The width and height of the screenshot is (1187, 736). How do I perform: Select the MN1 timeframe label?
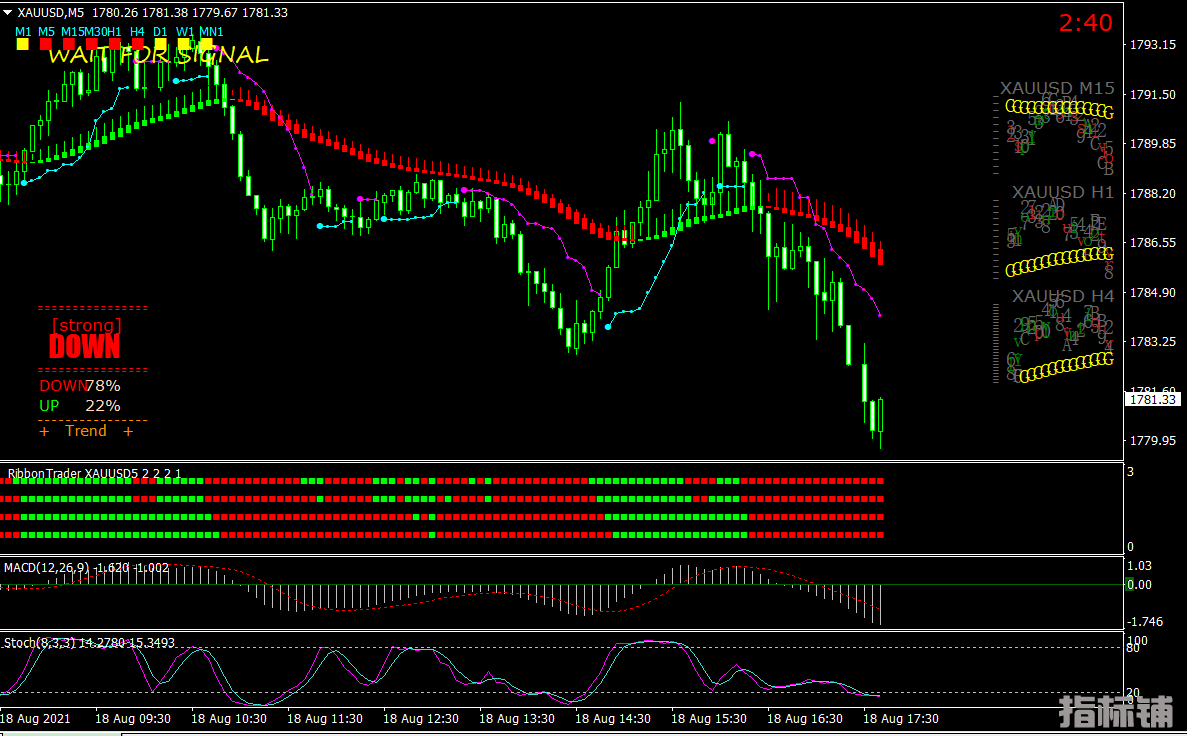click(x=211, y=31)
